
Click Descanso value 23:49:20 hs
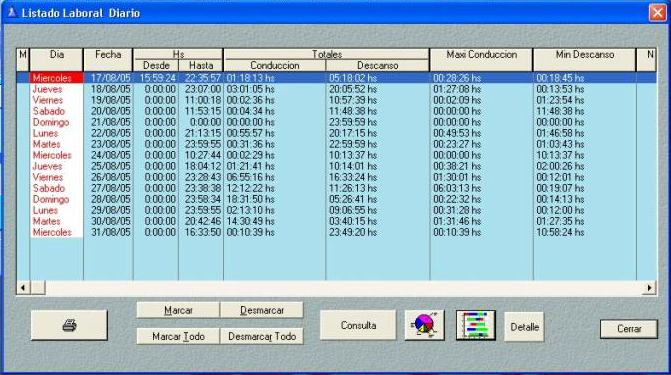coord(353,232)
